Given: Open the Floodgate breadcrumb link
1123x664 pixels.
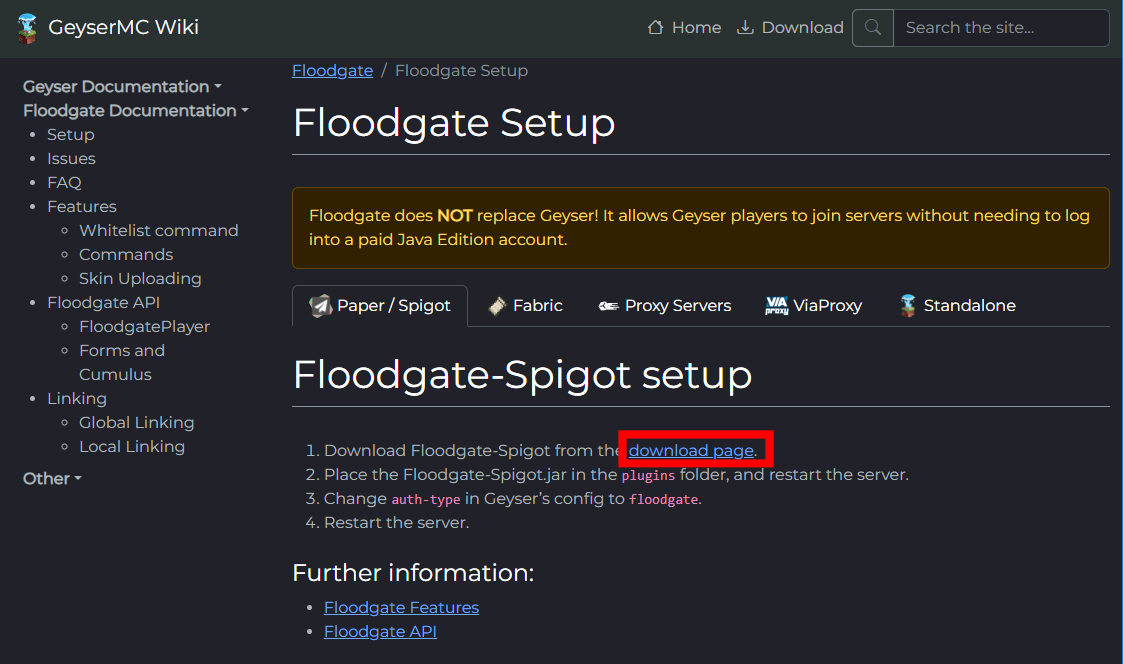Looking at the screenshot, I should tap(332, 70).
